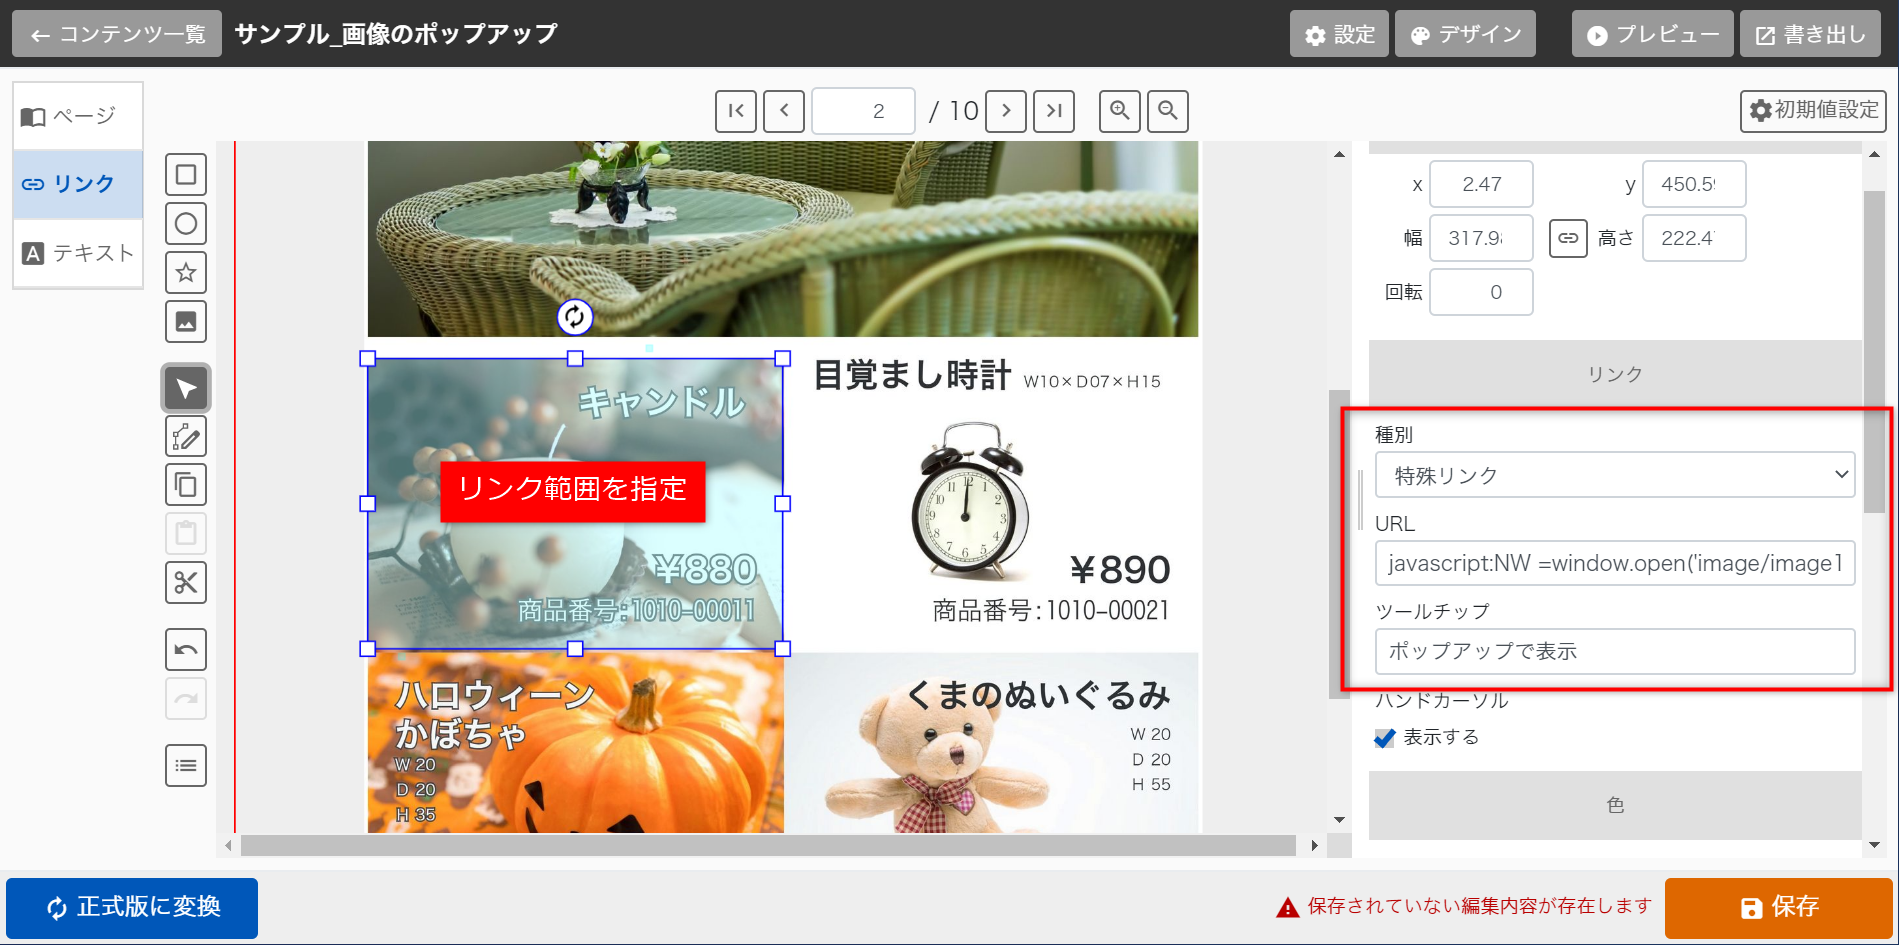Switch to the テキスト tab
The image size is (1899, 945).
[78, 253]
